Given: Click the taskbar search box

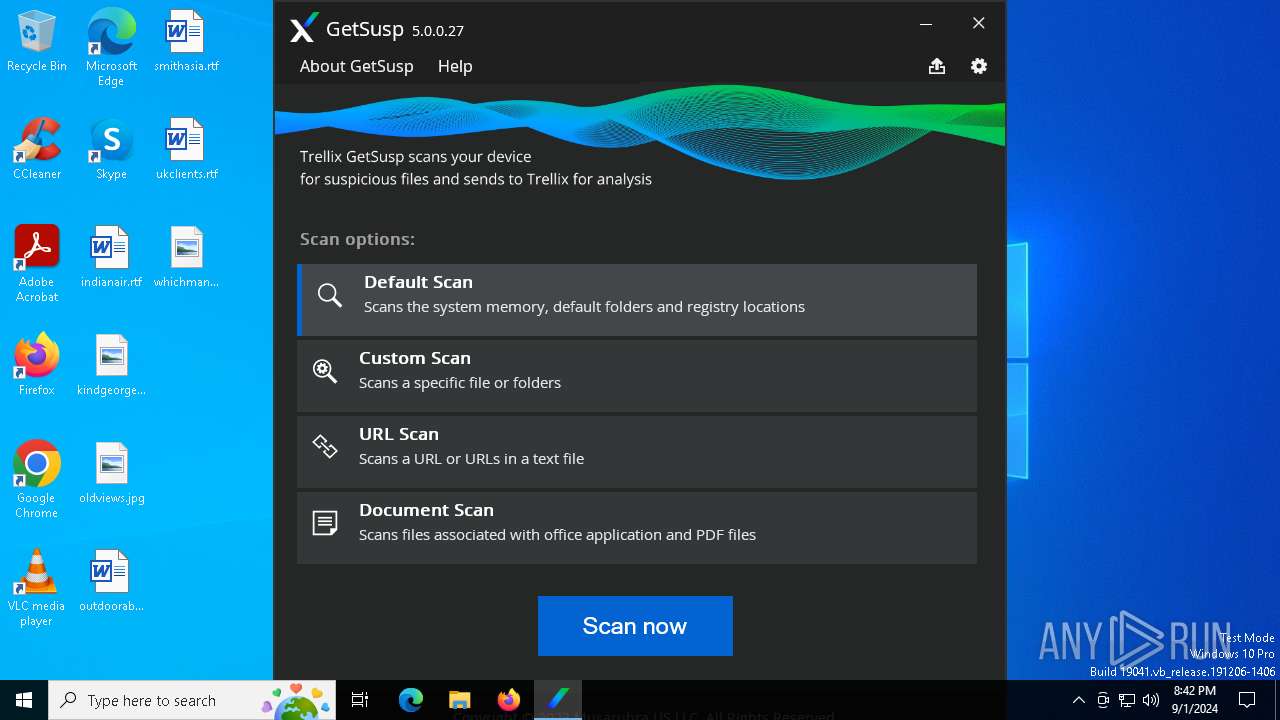Looking at the screenshot, I should point(192,700).
